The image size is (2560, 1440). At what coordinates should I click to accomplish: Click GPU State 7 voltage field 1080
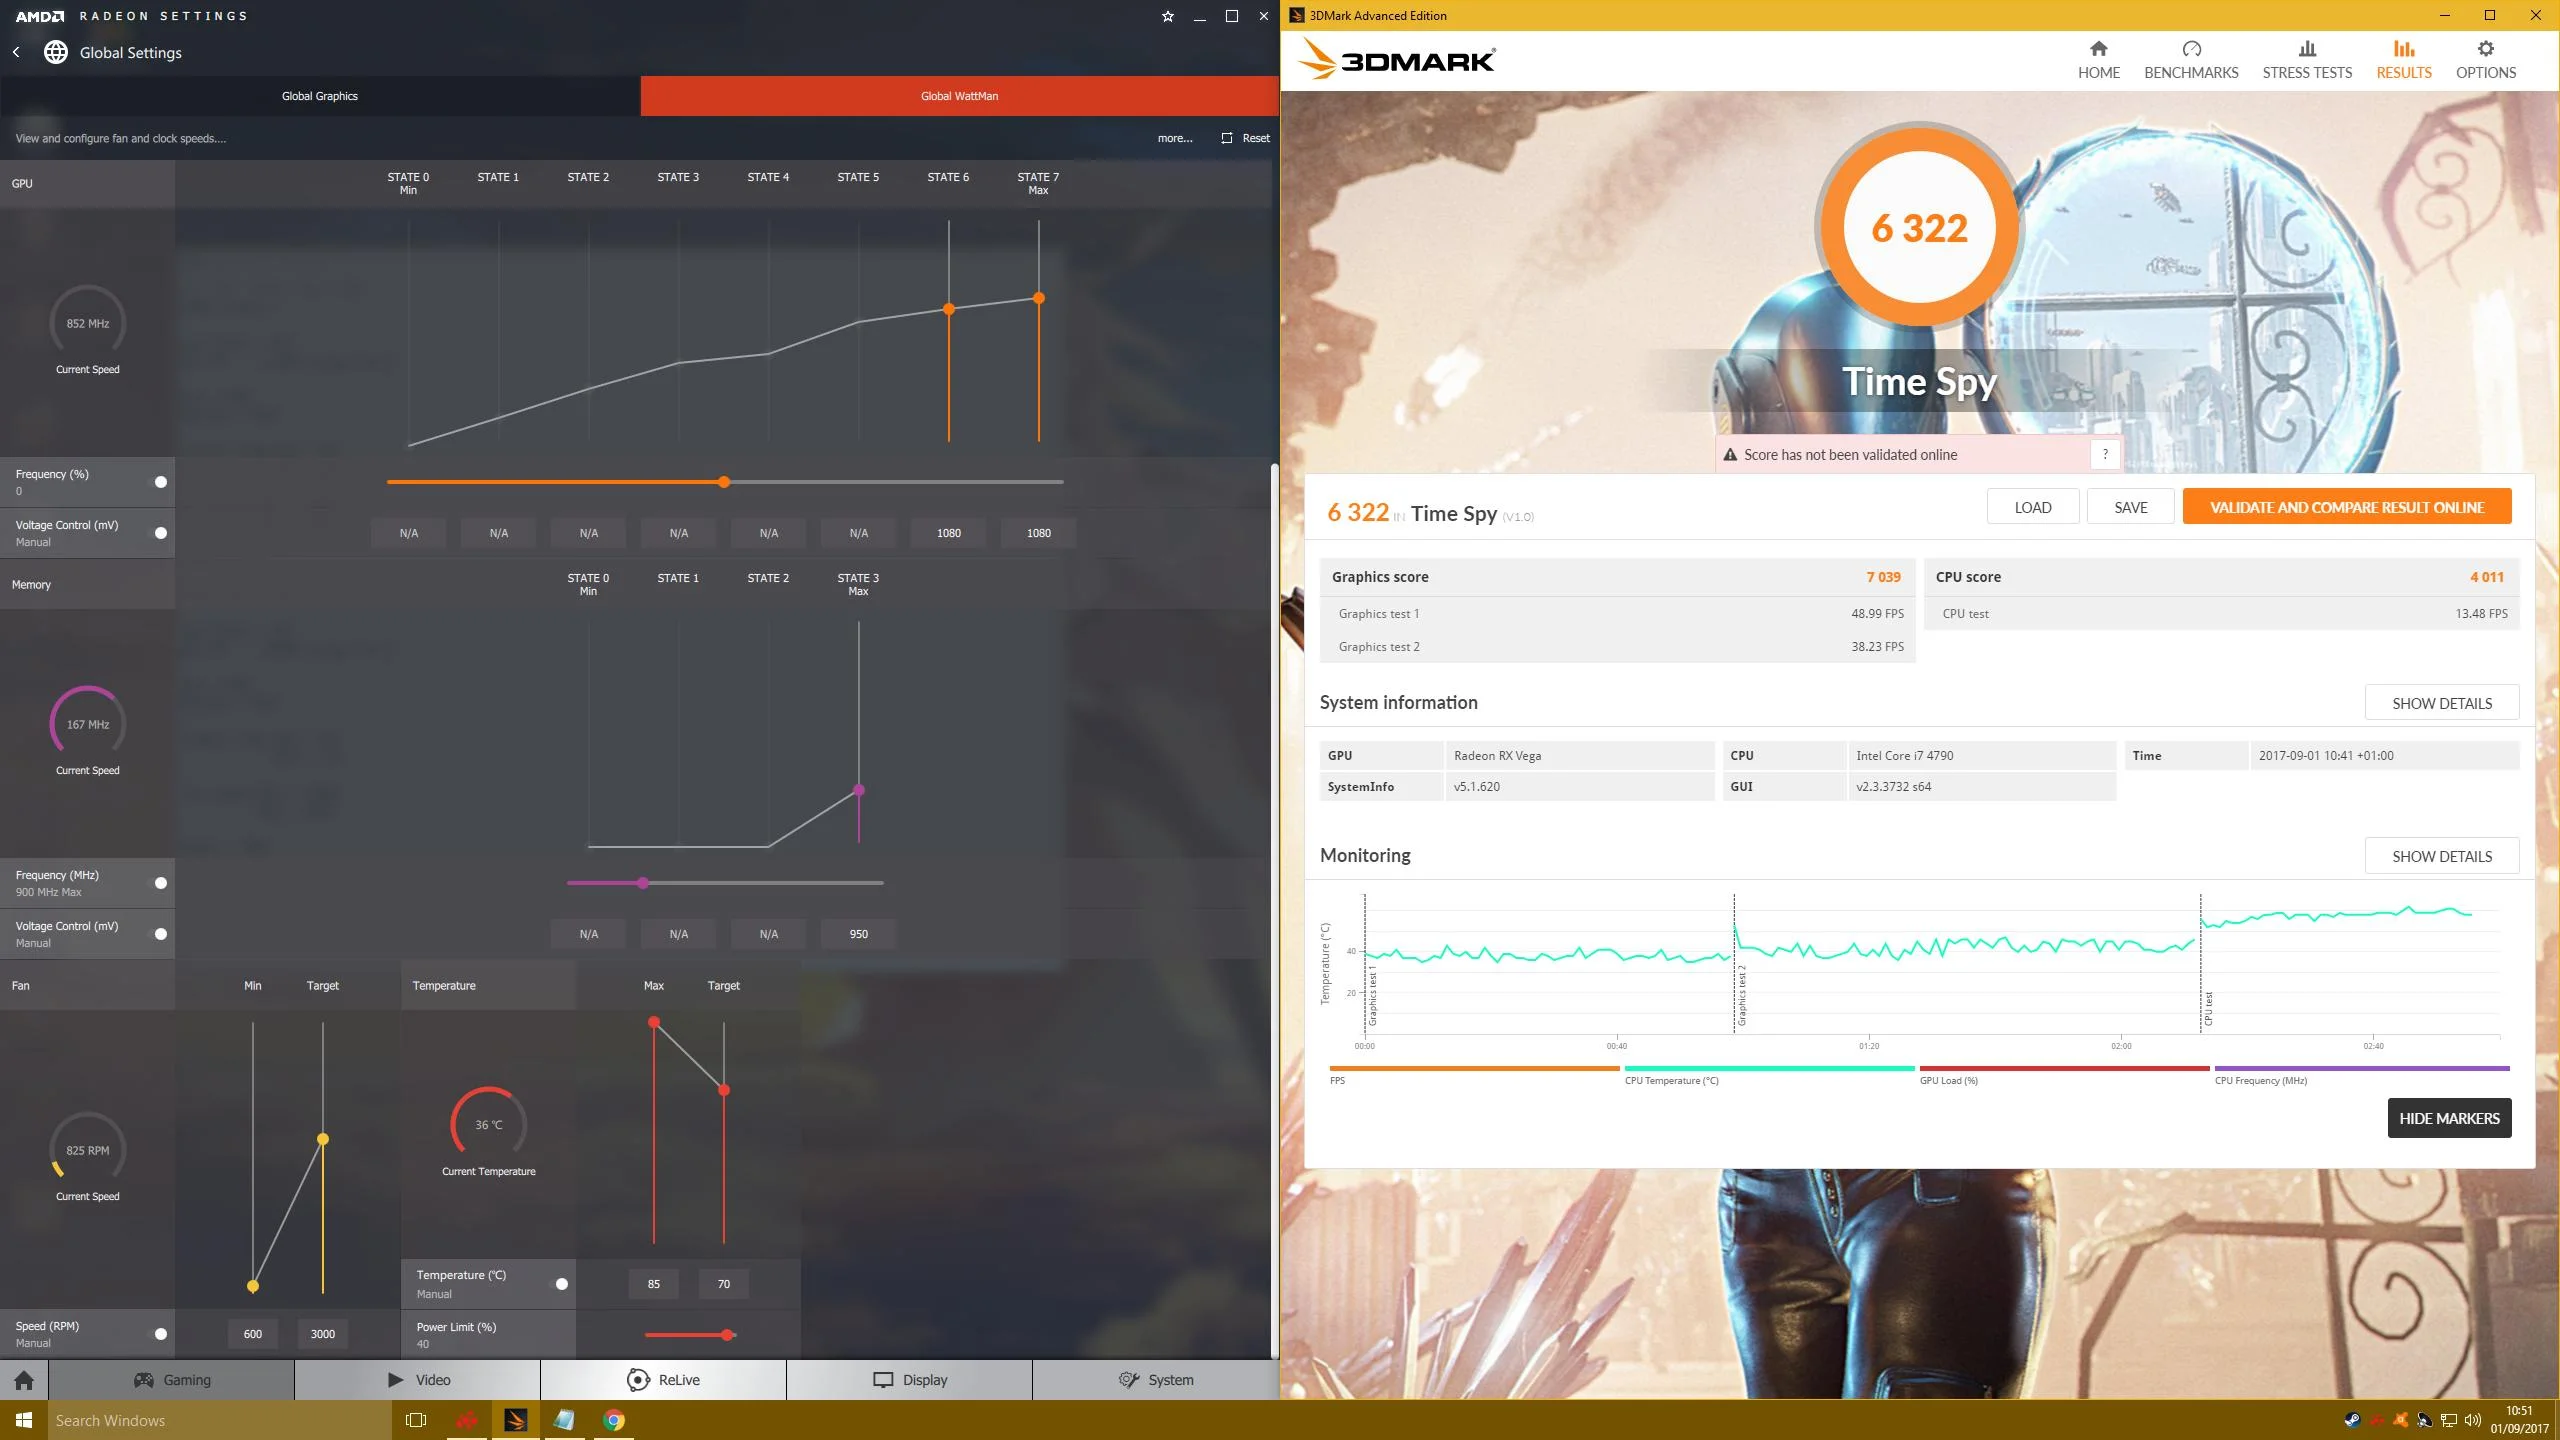coord(1038,533)
